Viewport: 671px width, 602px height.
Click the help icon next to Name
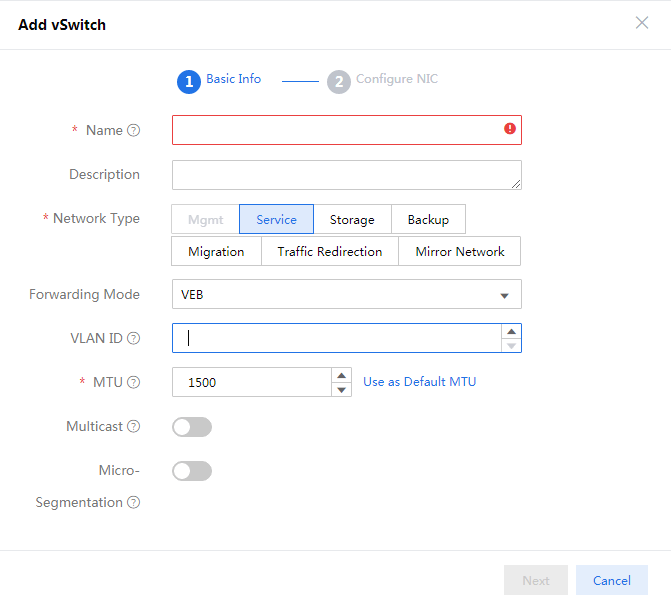134,130
